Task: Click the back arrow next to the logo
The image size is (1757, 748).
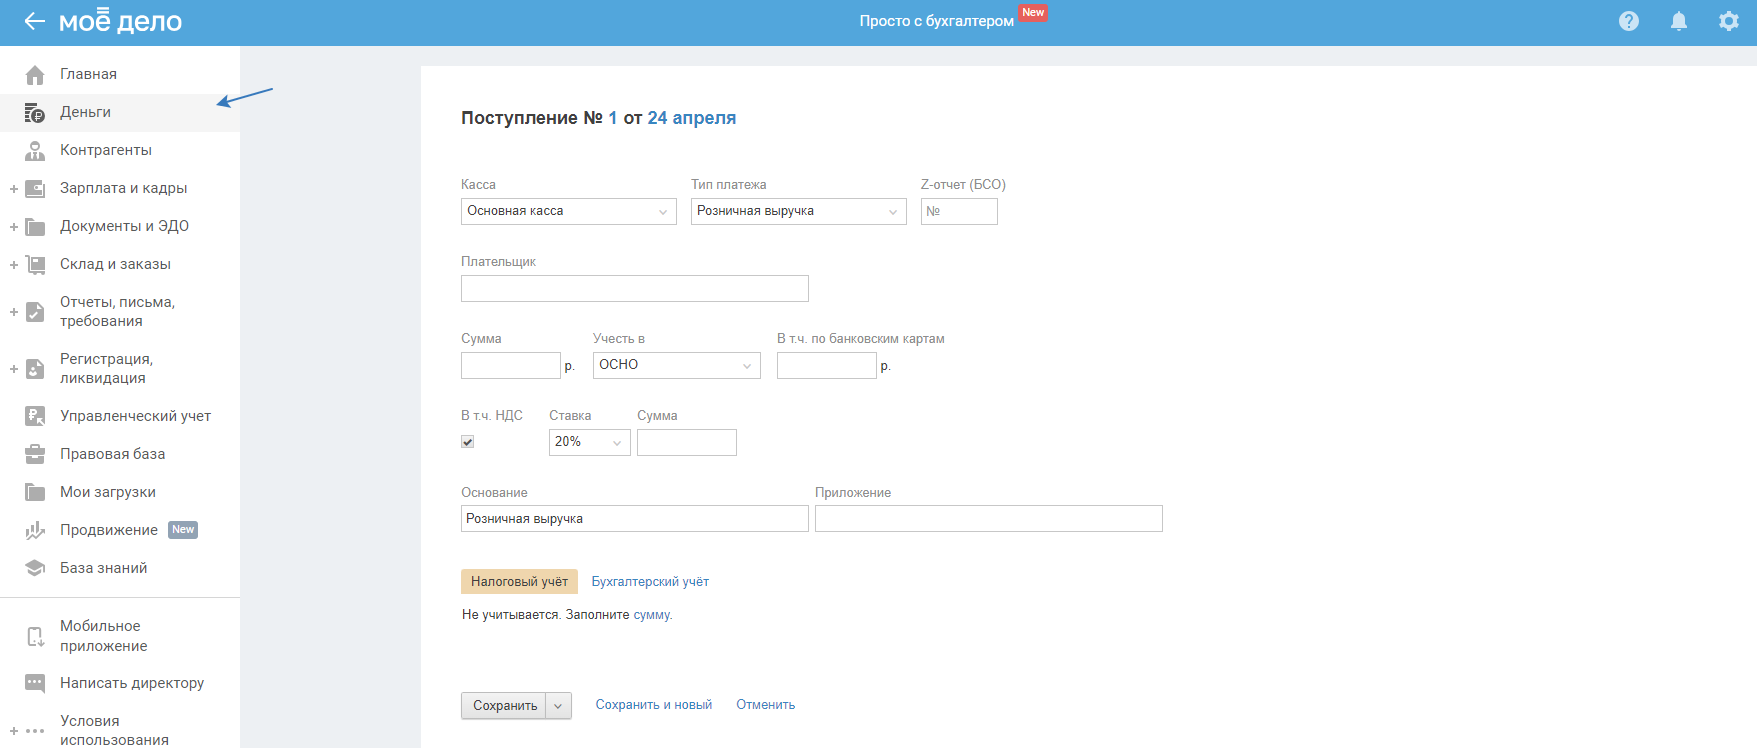Action: (34, 21)
